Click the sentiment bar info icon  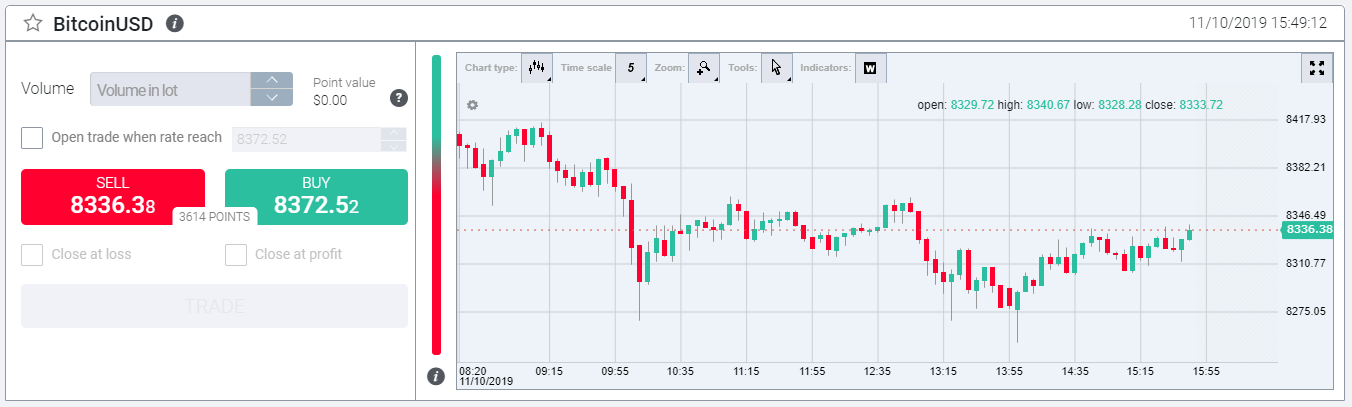(x=435, y=376)
